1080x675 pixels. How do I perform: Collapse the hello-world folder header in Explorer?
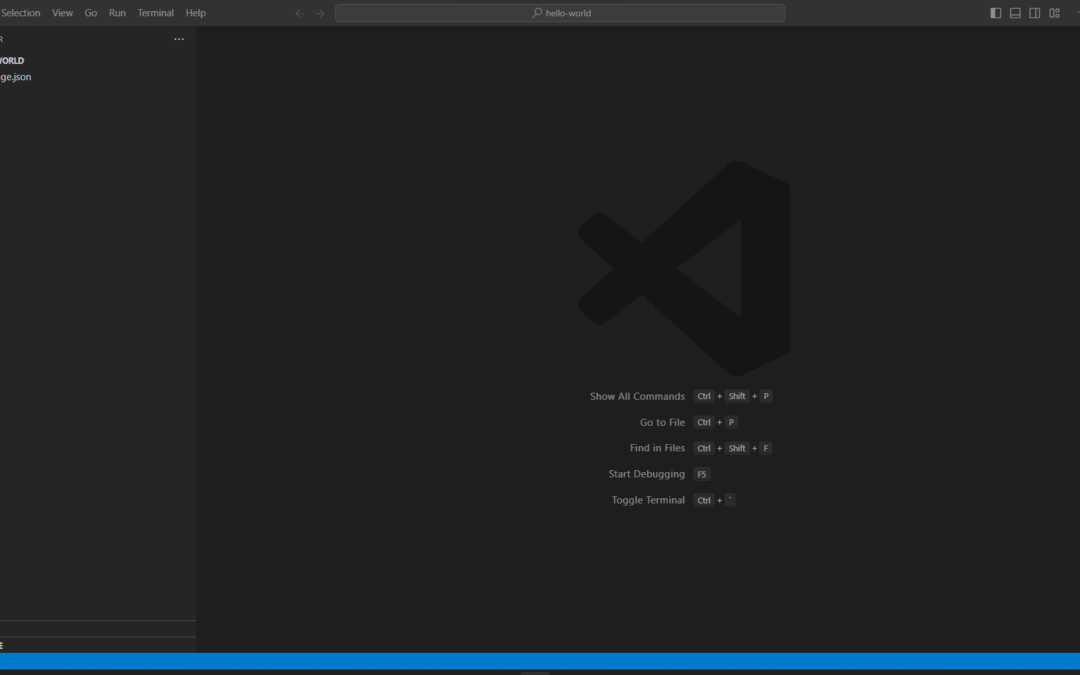pyautogui.click(x=12, y=60)
